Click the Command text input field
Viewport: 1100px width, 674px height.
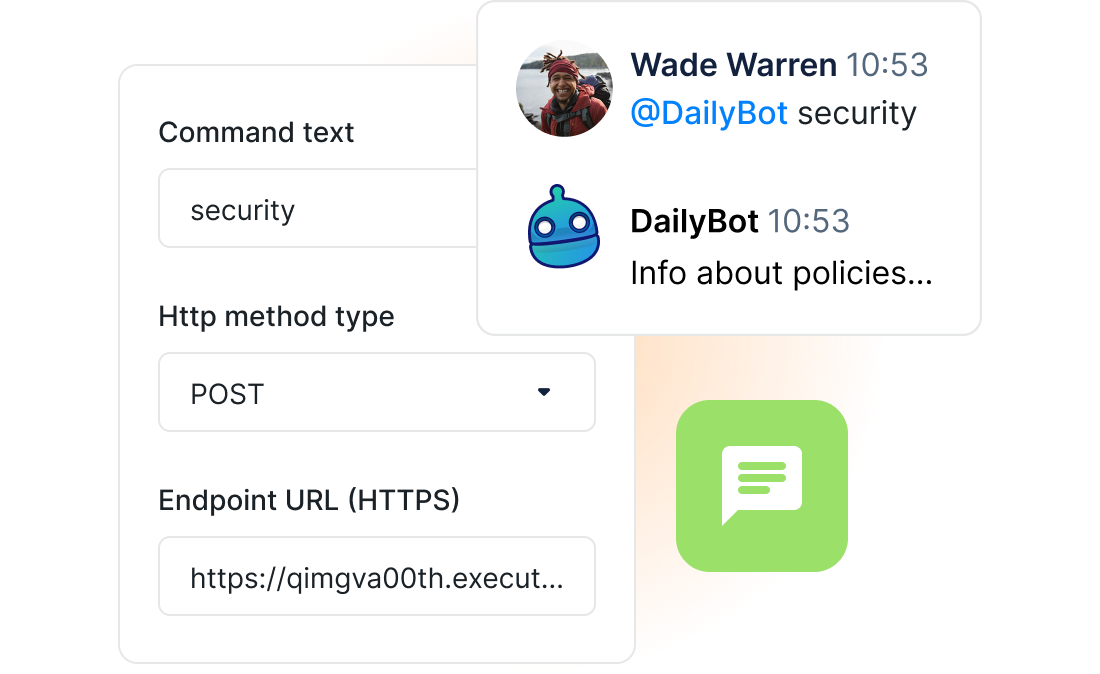[318, 208]
